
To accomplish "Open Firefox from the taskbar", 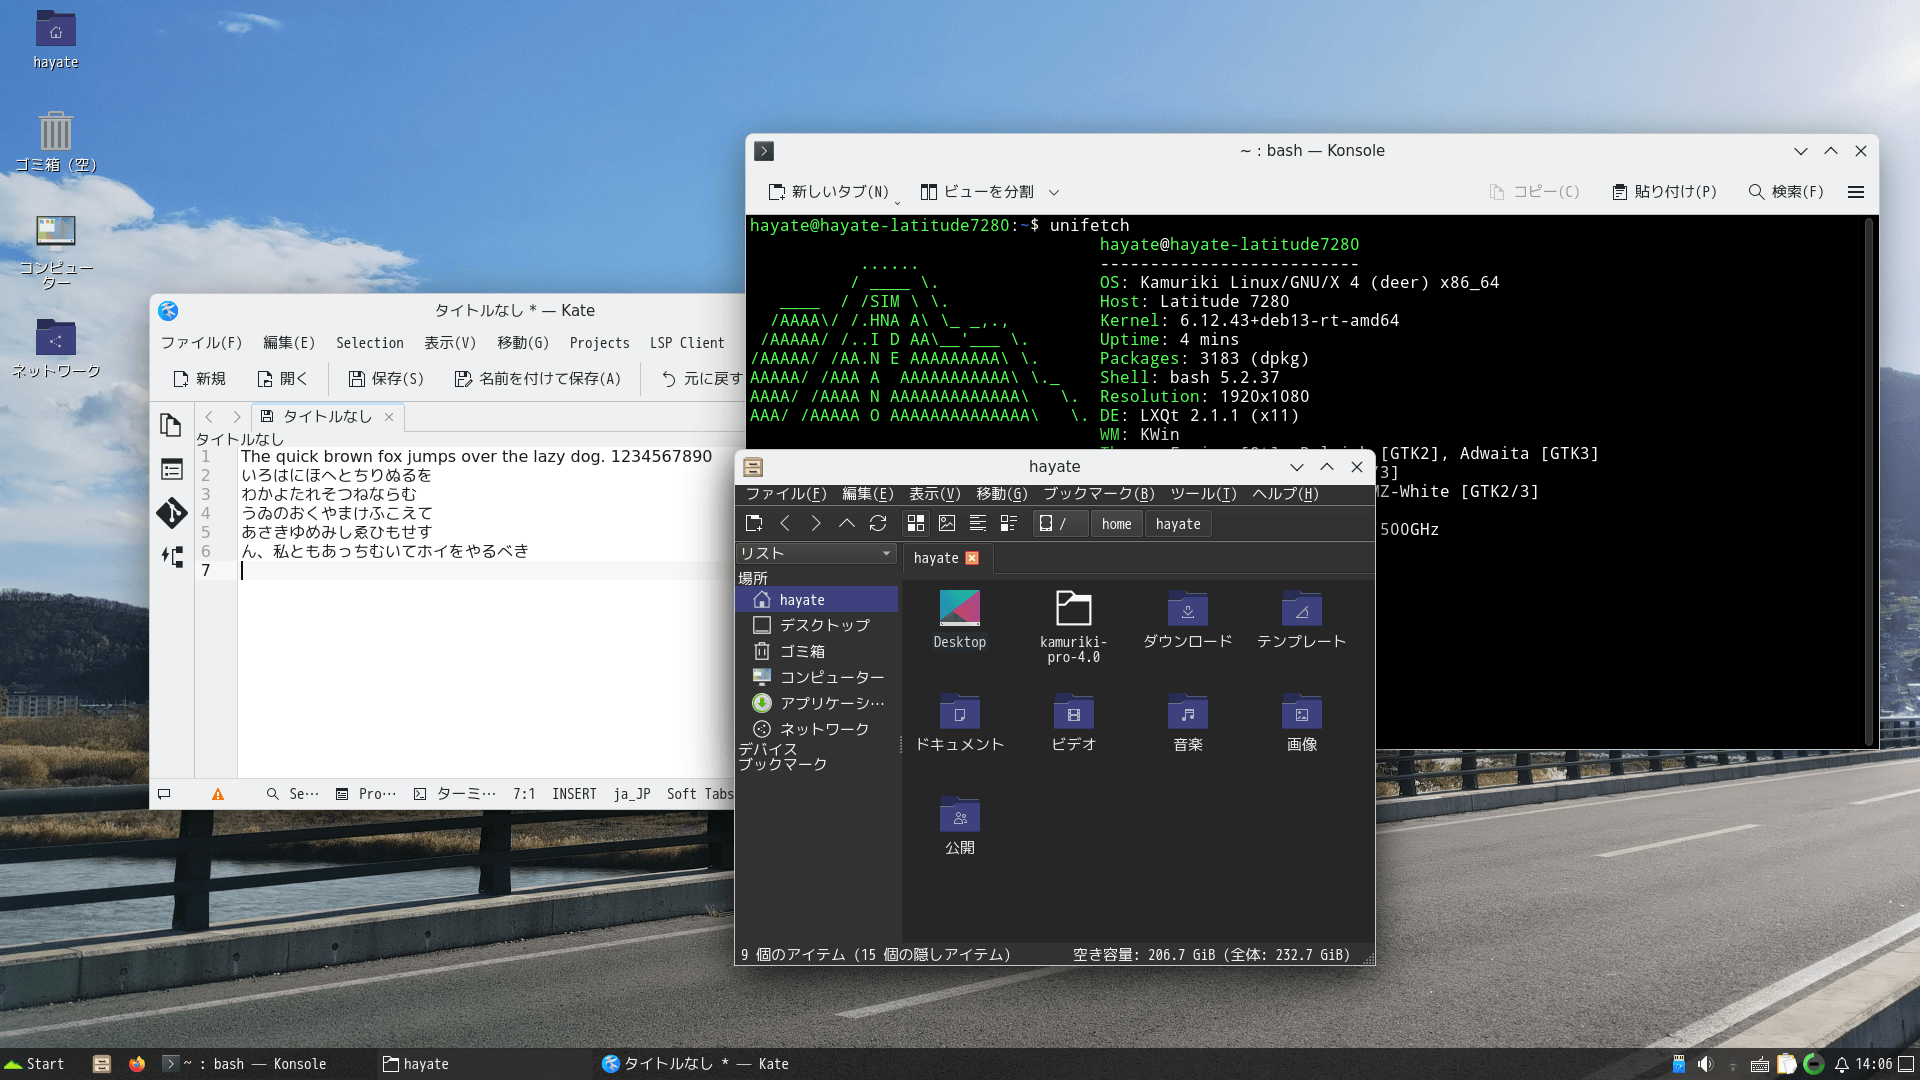I will pos(137,1064).
